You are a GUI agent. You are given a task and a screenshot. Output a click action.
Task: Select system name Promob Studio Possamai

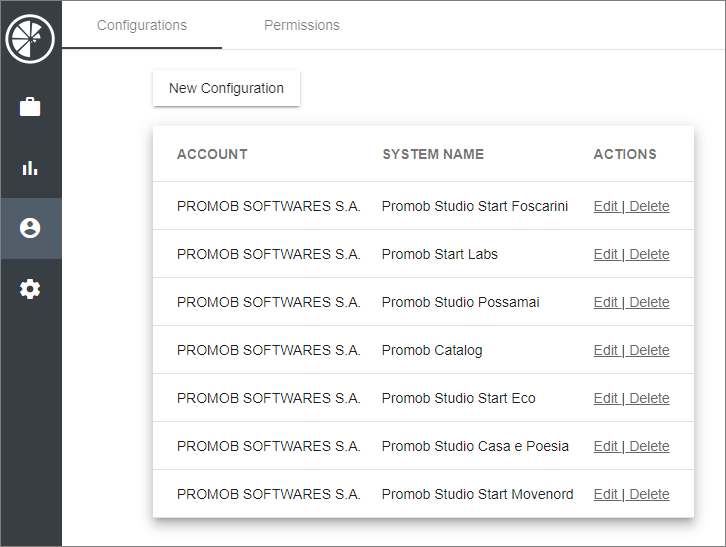[460, 302]
